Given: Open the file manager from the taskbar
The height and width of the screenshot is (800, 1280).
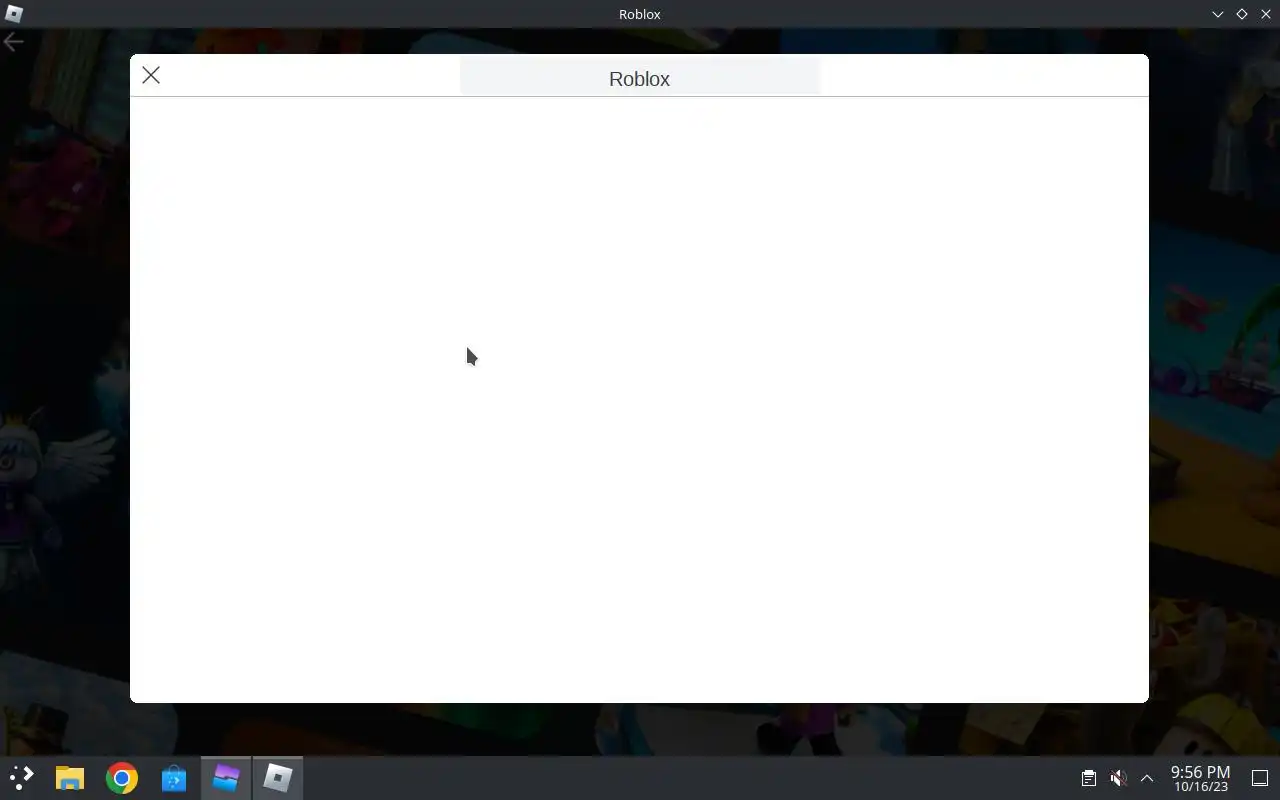Looking at the screenshot, I should [x=70, y=778].
